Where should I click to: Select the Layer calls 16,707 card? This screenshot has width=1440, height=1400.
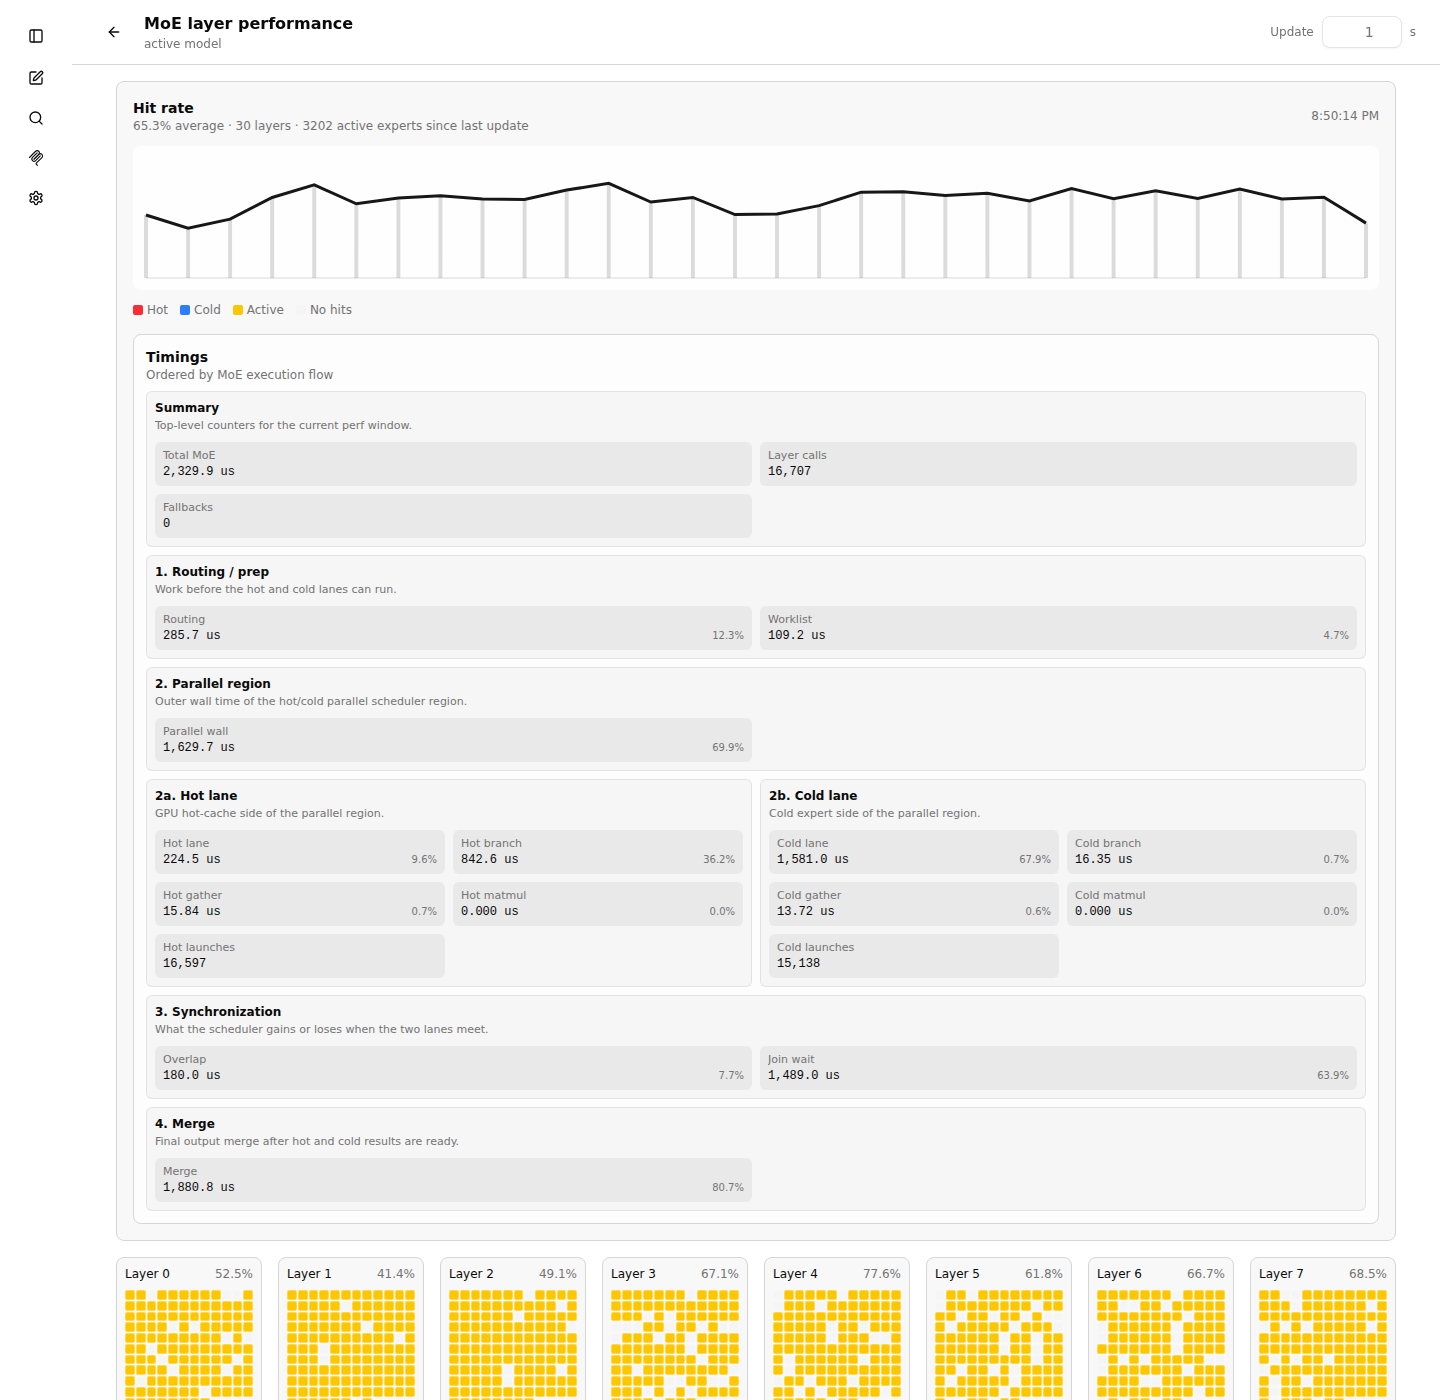(1058, 464)
